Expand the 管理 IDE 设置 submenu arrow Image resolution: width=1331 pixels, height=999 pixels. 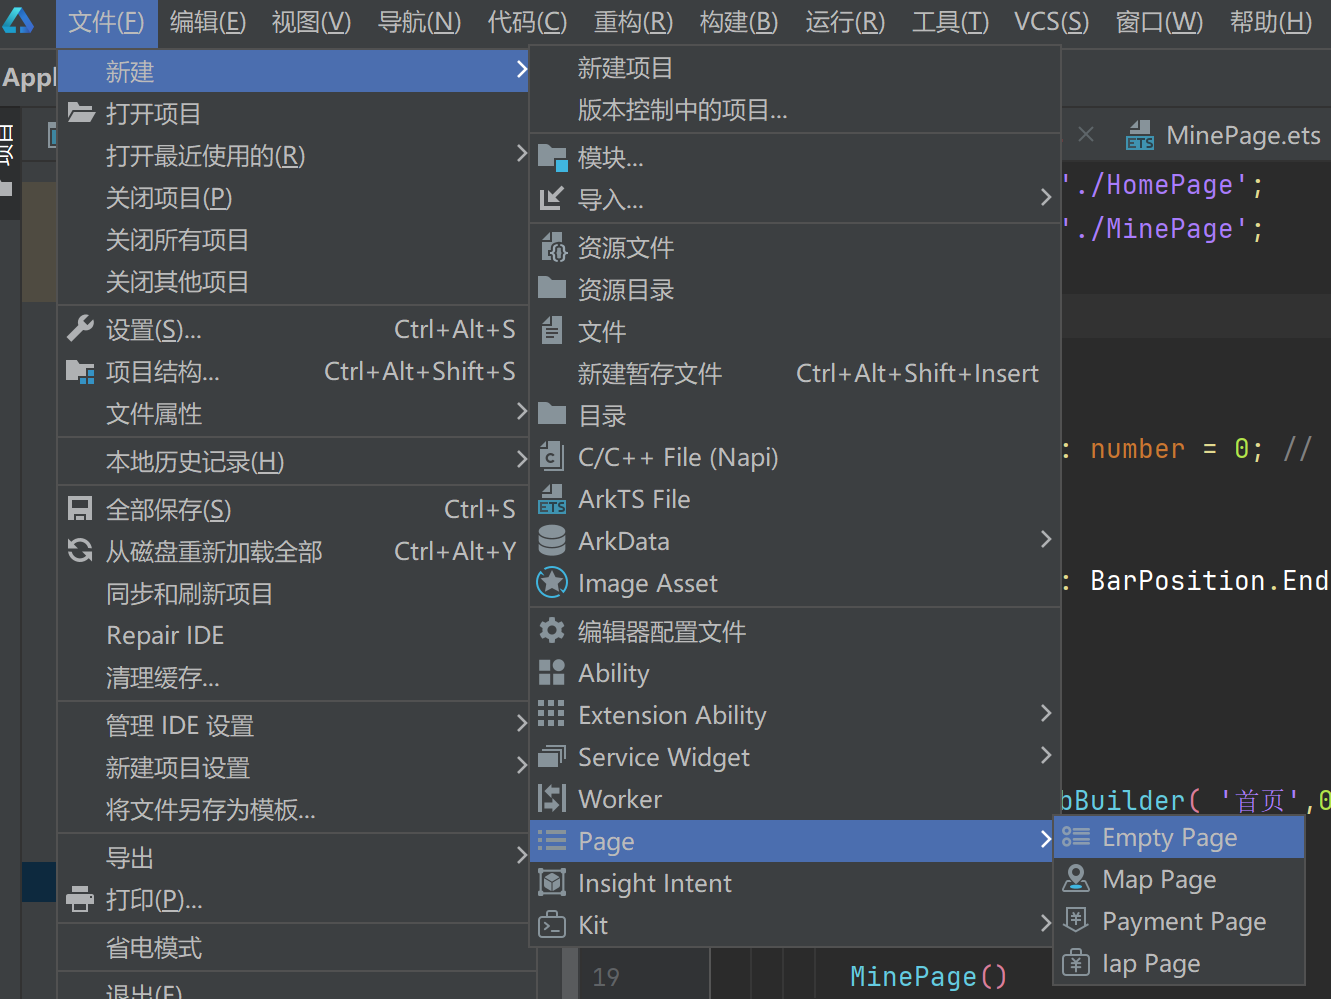pos(521,724)
